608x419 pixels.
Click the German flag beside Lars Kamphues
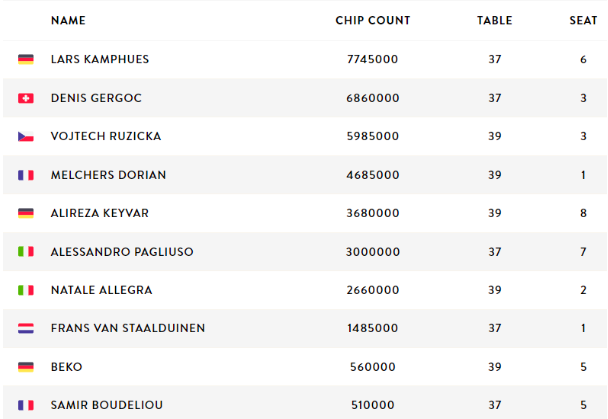tap(26, 60)
